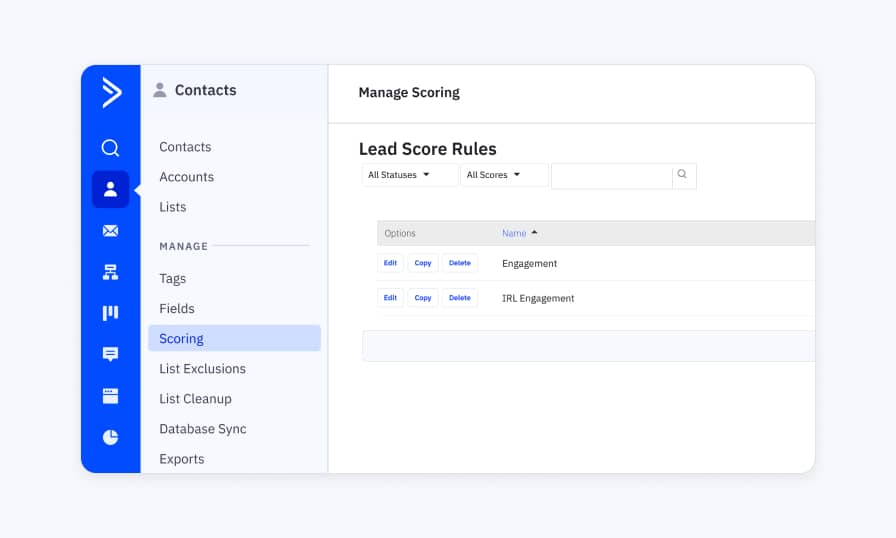Click the ActiveCampaign logo icon
Viewport: 896px width, 538px height.
(x=111, y=93)
